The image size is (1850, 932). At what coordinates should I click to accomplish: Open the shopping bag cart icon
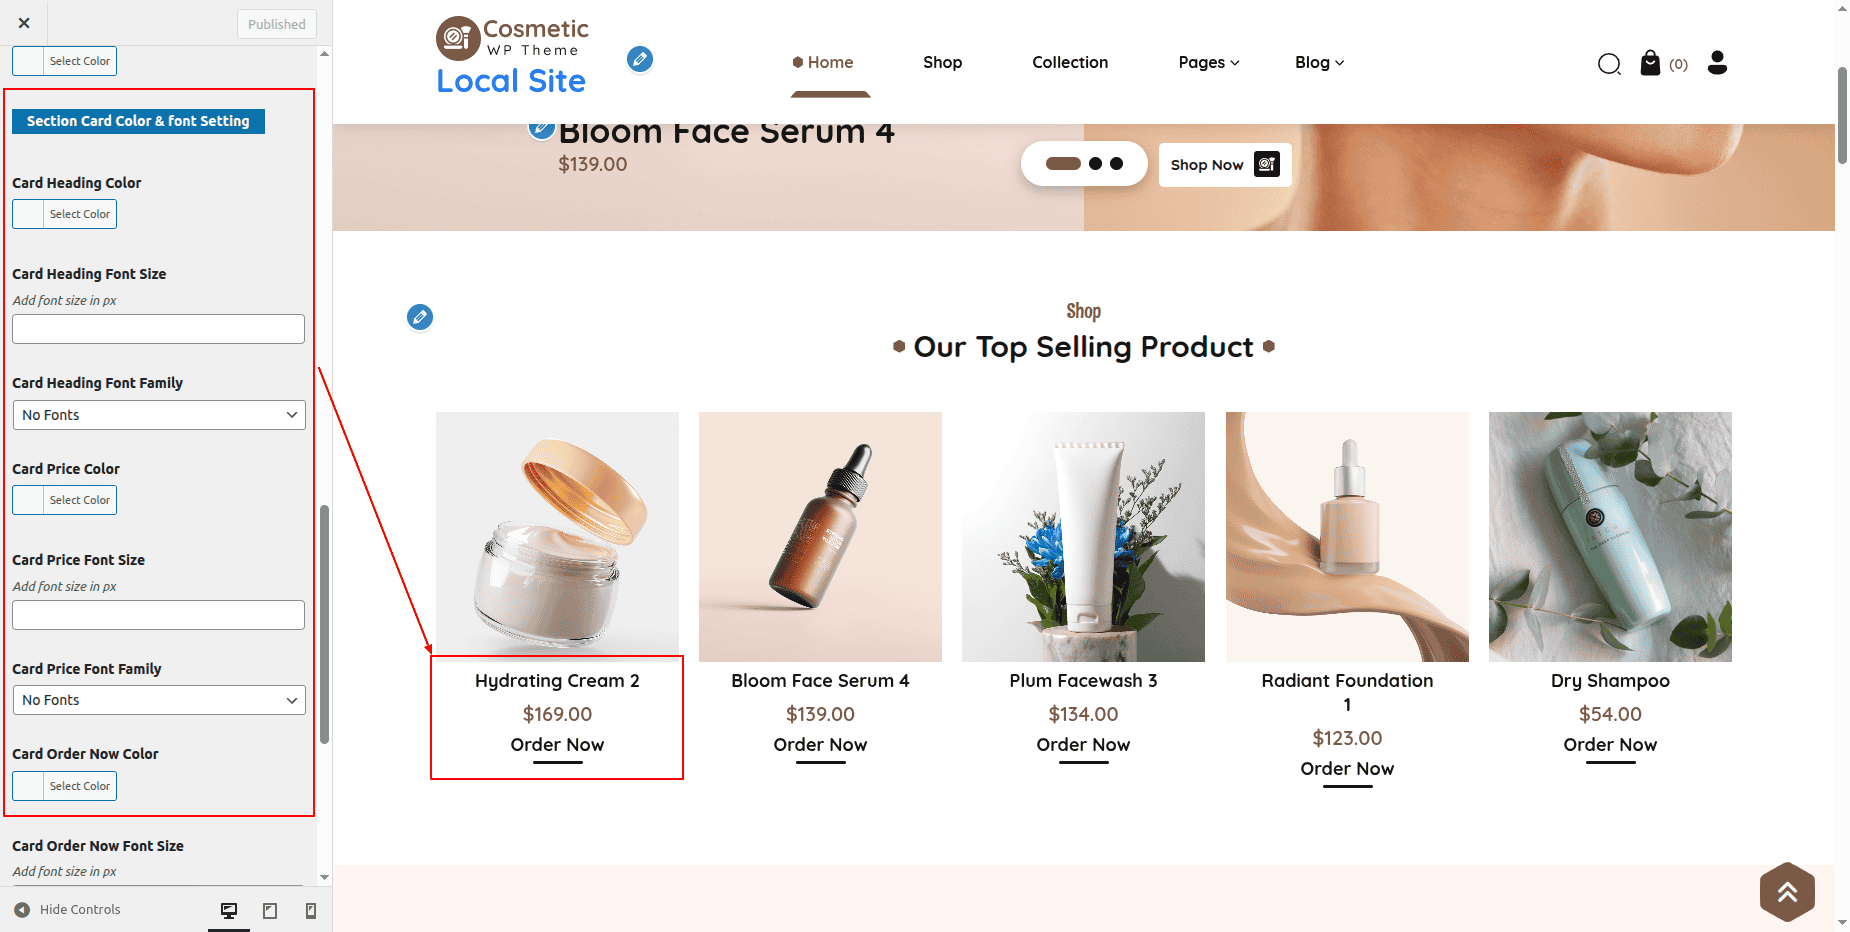(x=1650, y=63)
